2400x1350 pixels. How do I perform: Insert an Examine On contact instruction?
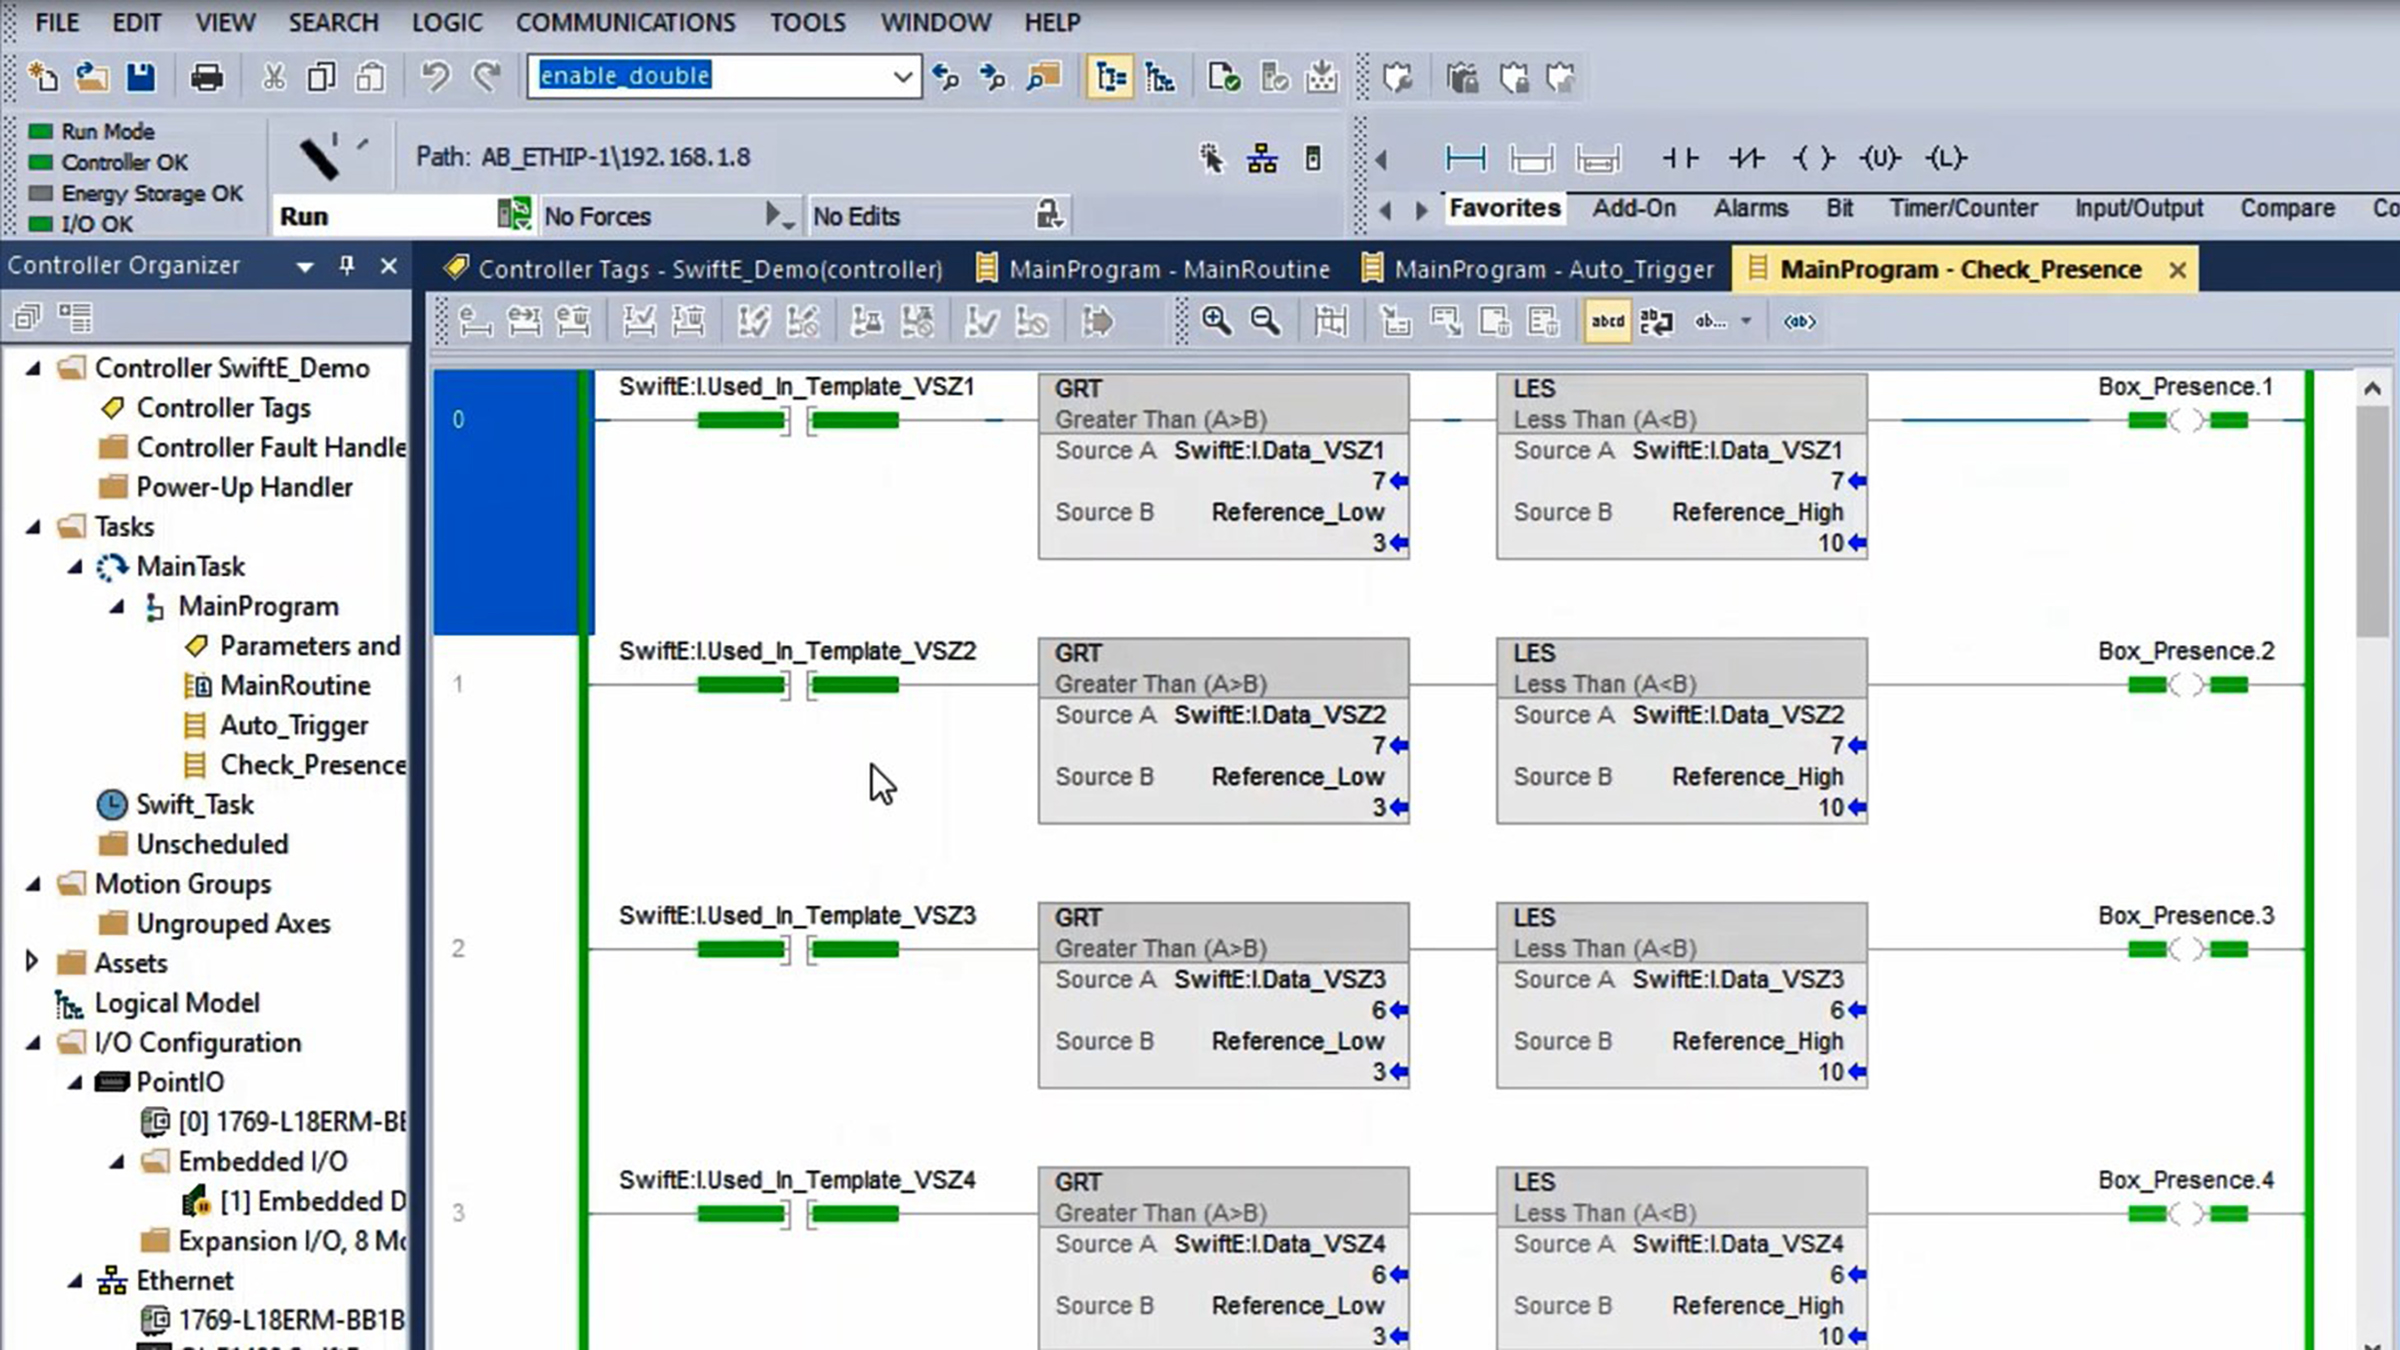tap(1680, 158)
